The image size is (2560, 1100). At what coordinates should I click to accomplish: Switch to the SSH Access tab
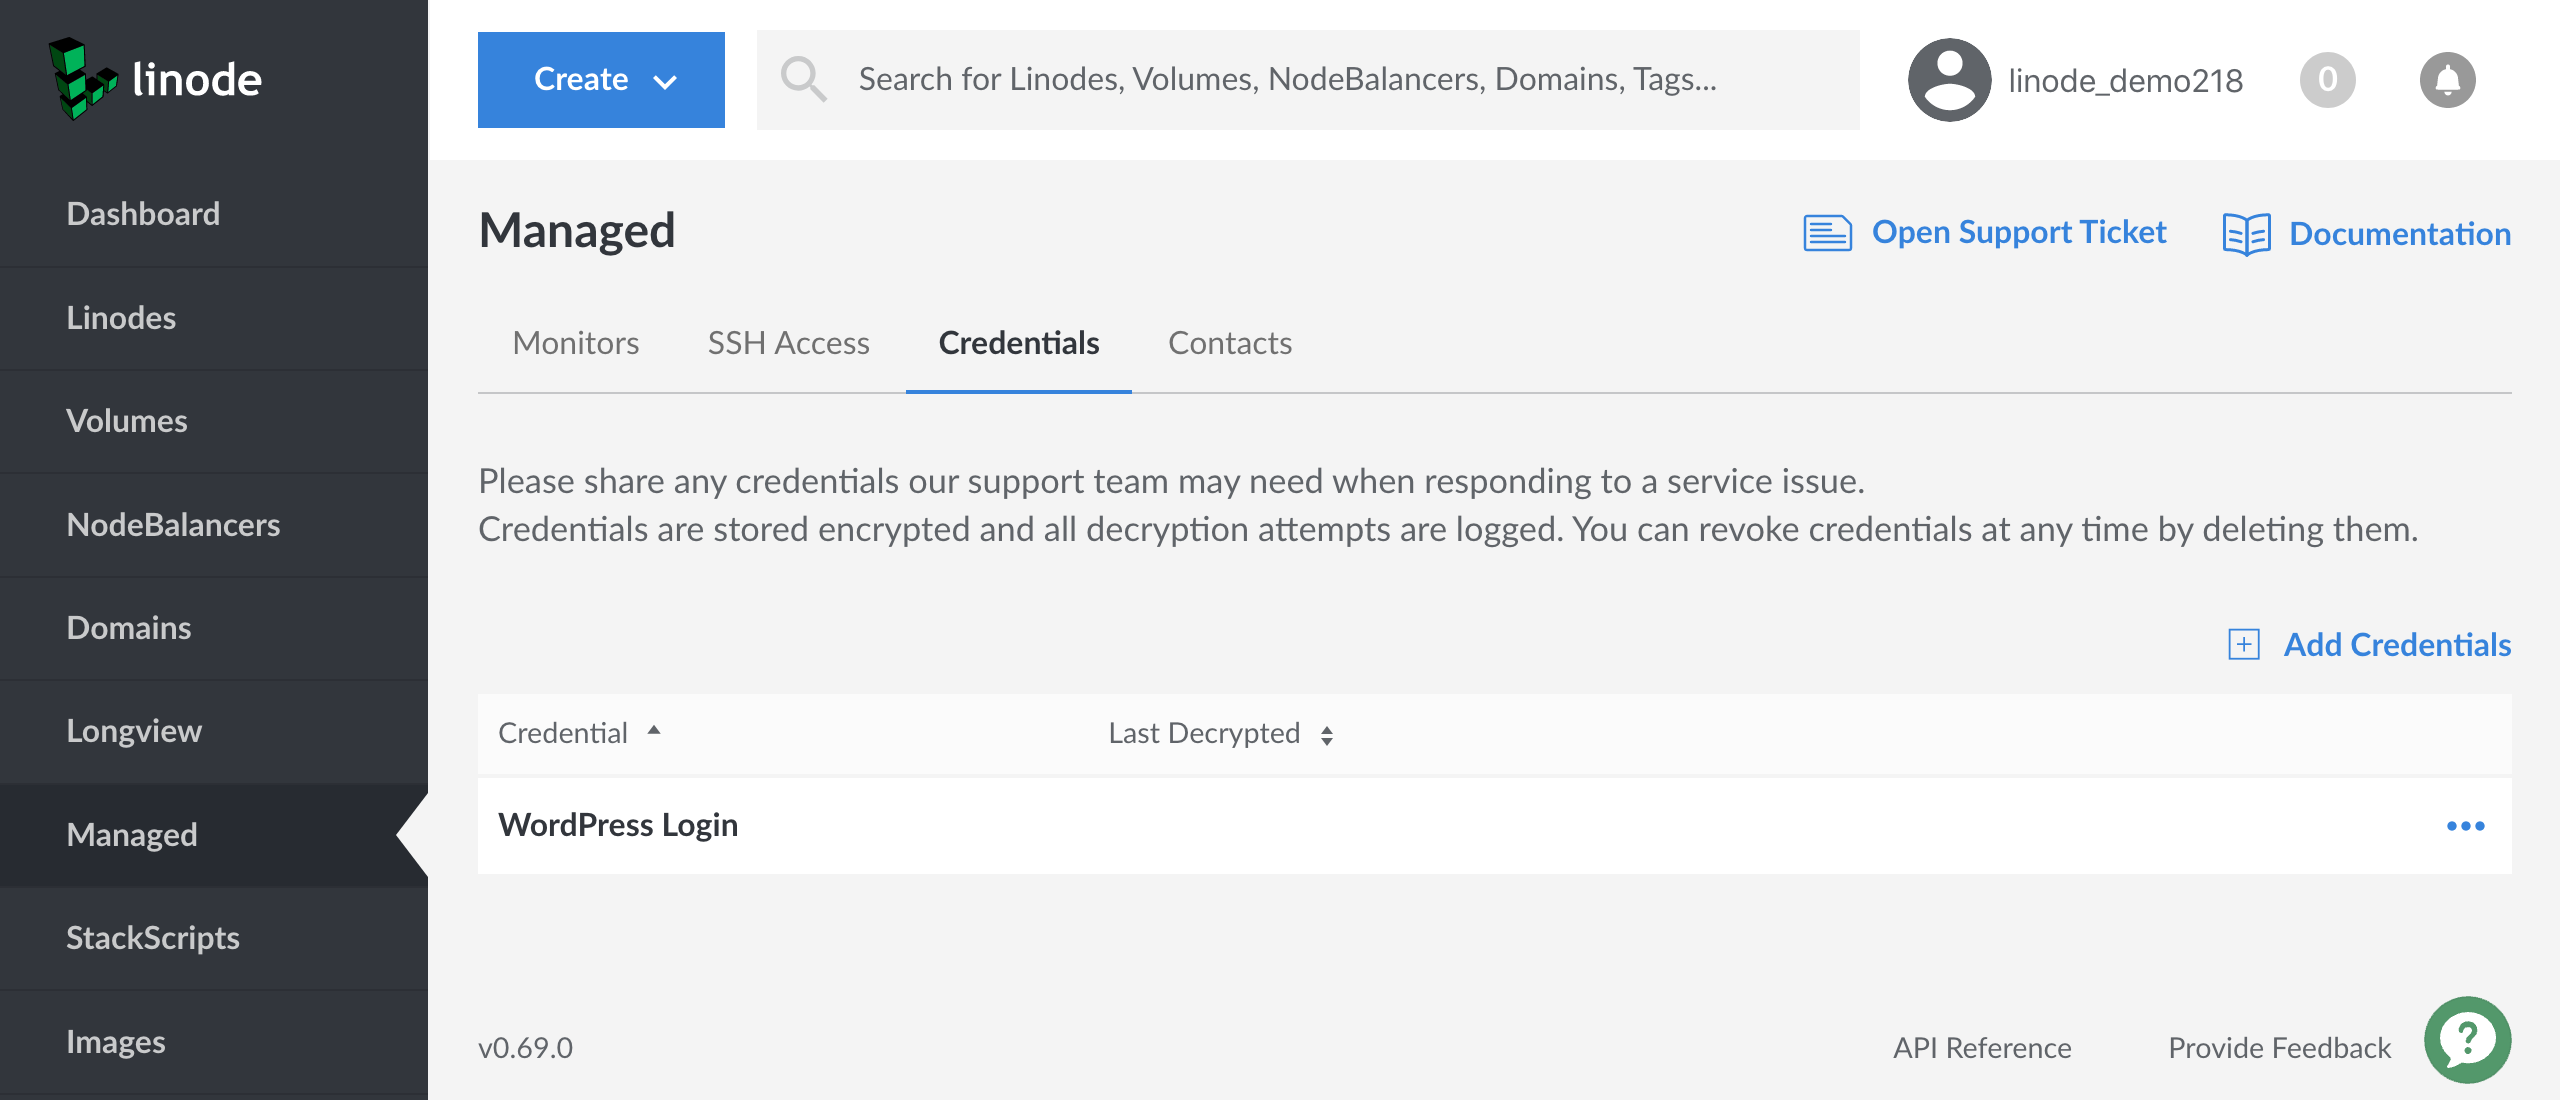click(x=788, y=343)
